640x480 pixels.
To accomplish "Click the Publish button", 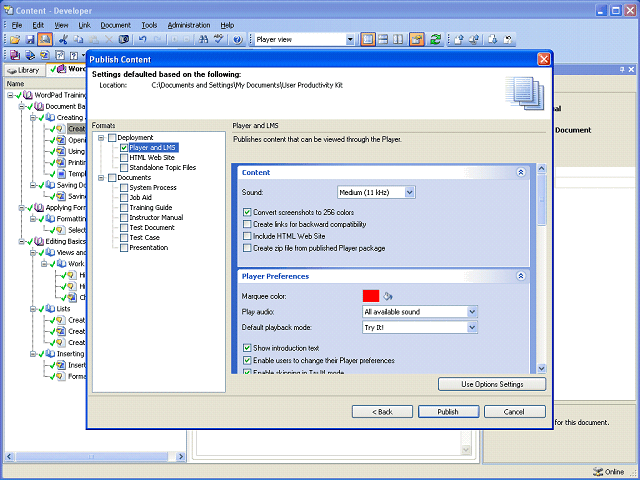I will click(448, 412).
